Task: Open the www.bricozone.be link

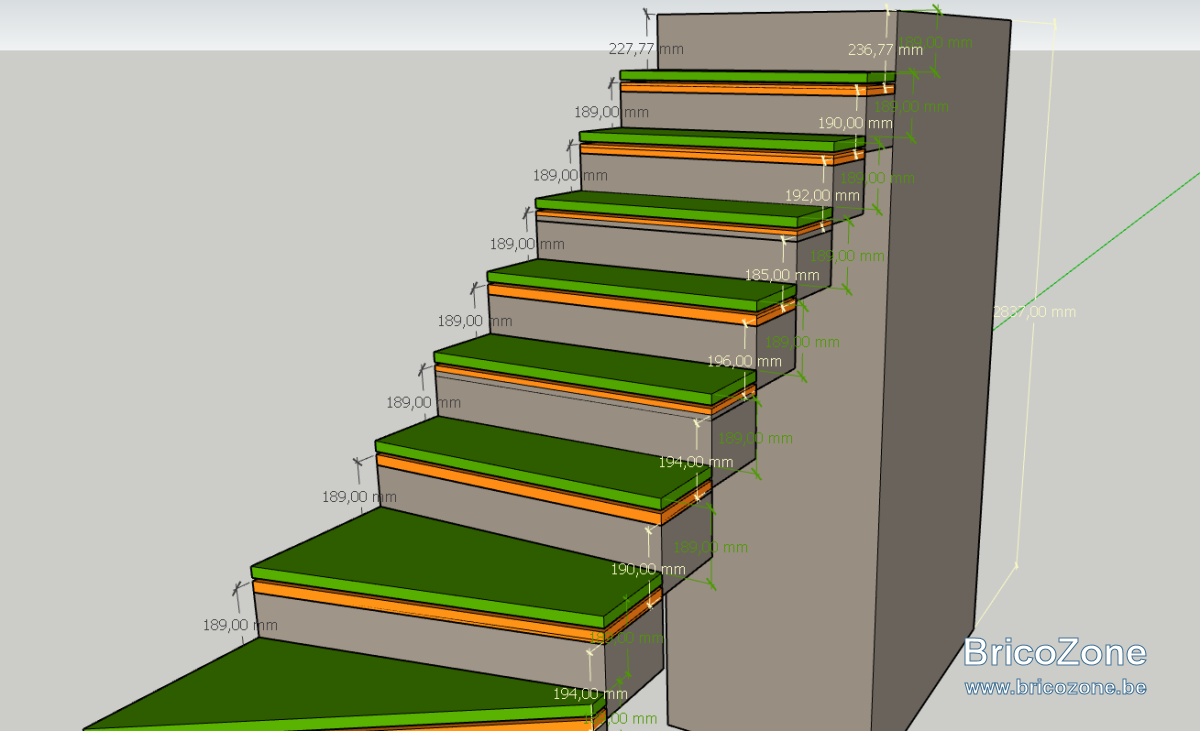Action: pos(1055,688)
